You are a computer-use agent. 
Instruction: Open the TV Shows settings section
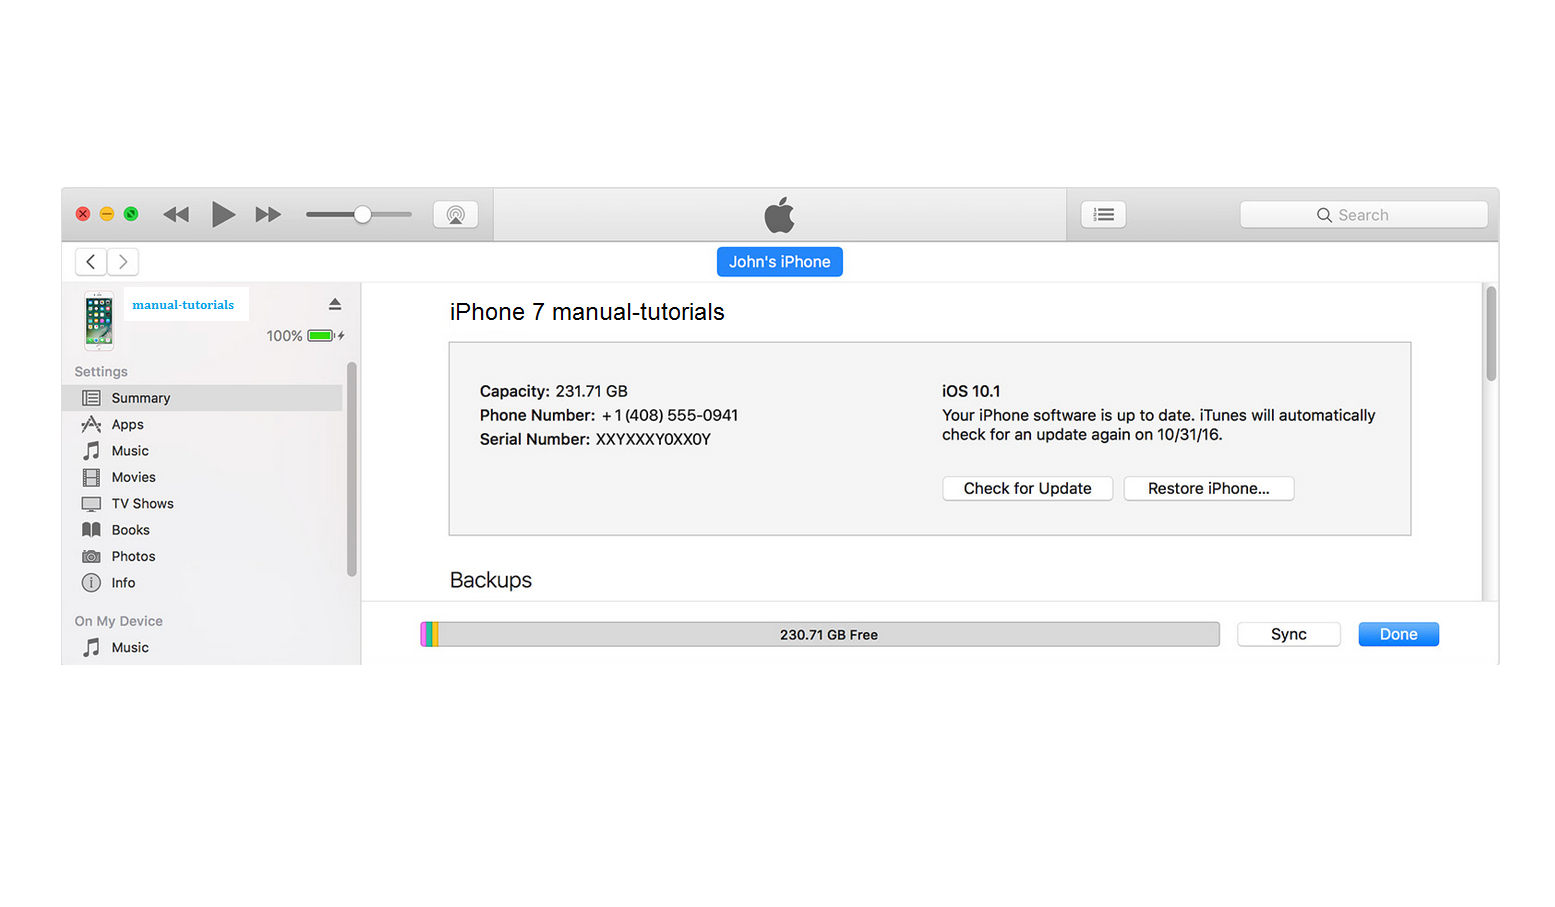[x=202, y=504]
